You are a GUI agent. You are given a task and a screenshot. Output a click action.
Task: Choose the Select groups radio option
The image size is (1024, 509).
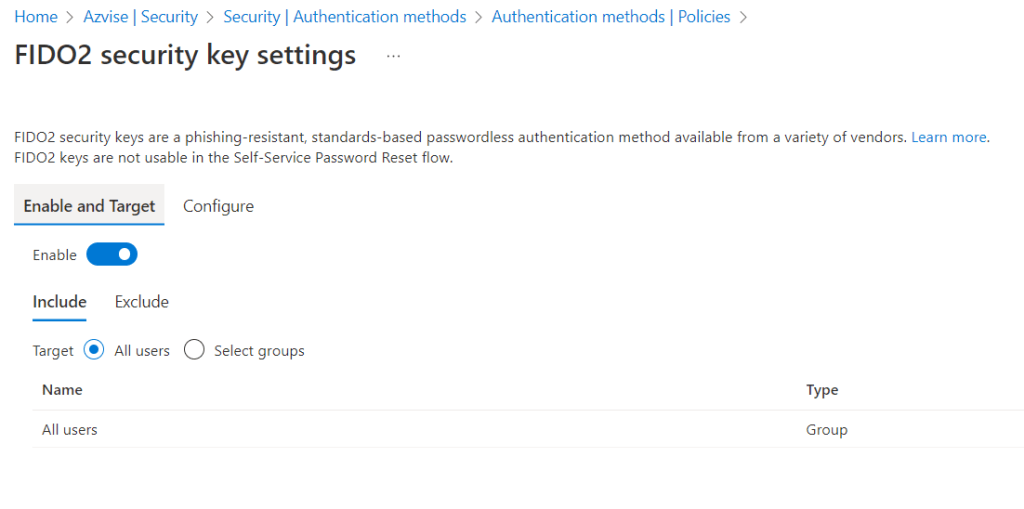pyautogui.click(x=195, y=350)
